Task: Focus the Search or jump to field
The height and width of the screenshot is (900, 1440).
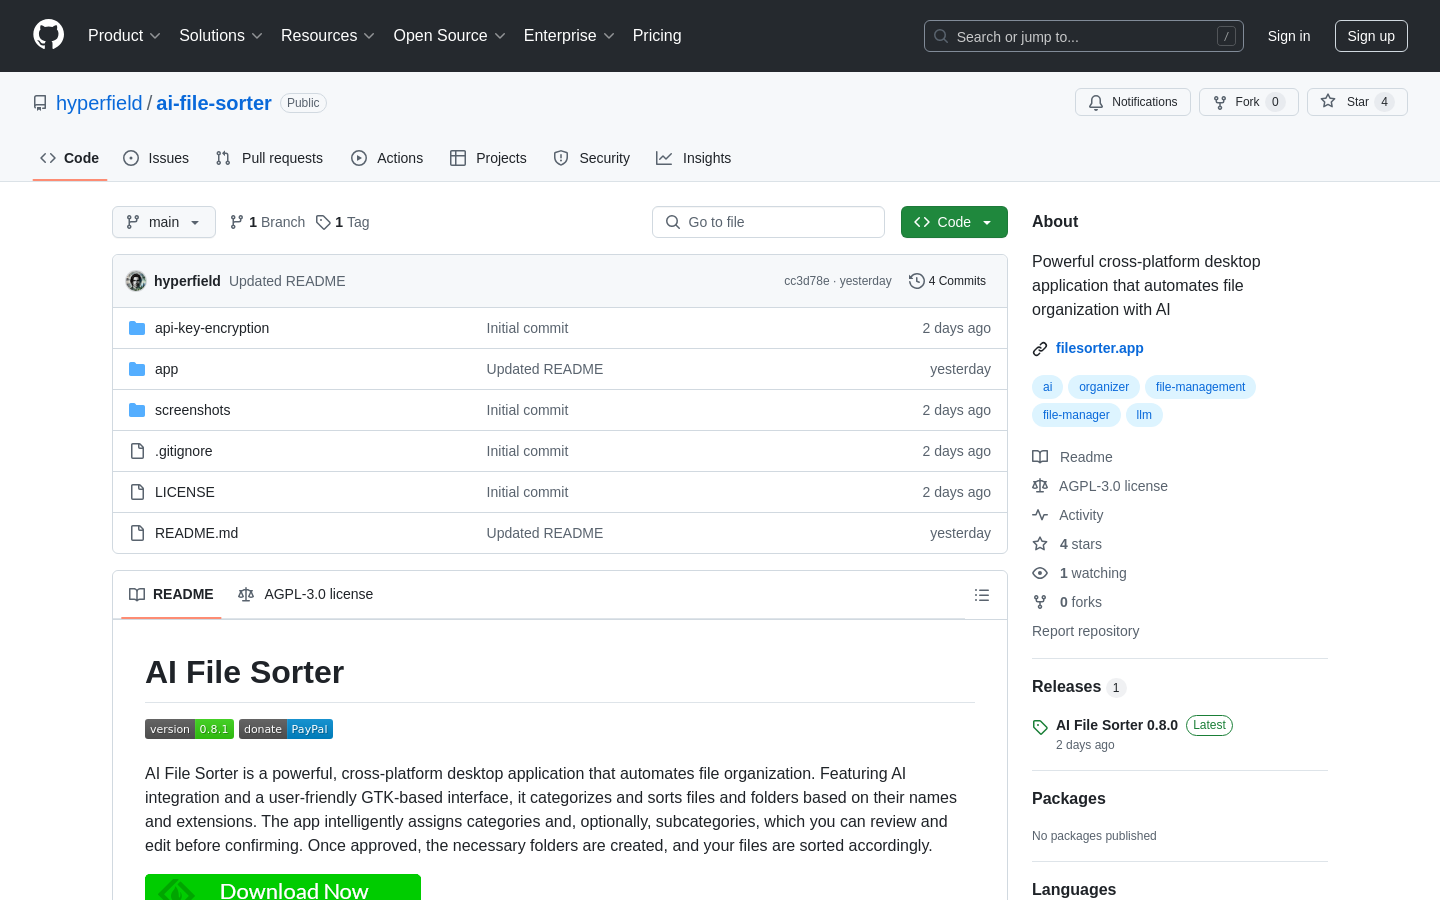Action: (1084, 36)
